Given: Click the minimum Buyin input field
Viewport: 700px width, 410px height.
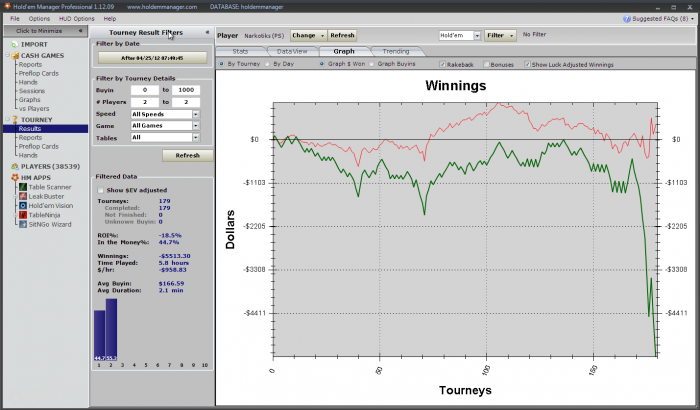Looking at the screenshot, I should (x=145, y=90).
